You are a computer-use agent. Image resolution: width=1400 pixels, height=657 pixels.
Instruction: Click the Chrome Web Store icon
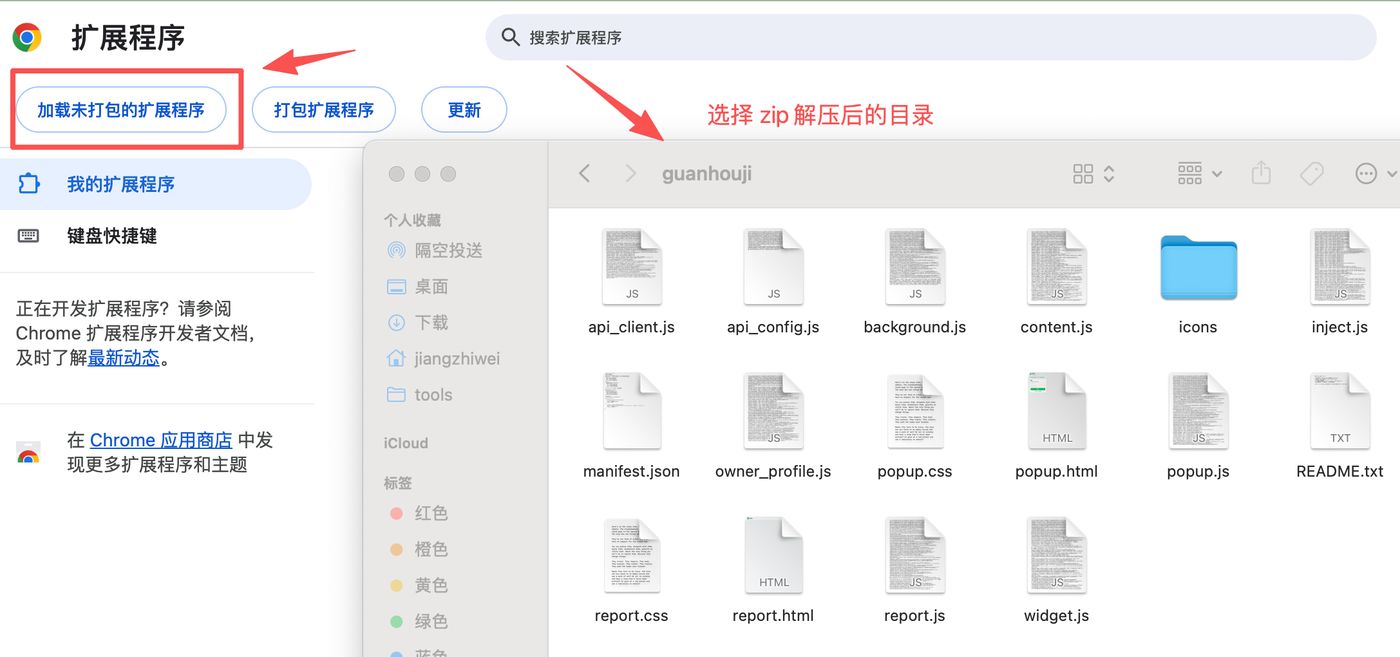(28, 453)
